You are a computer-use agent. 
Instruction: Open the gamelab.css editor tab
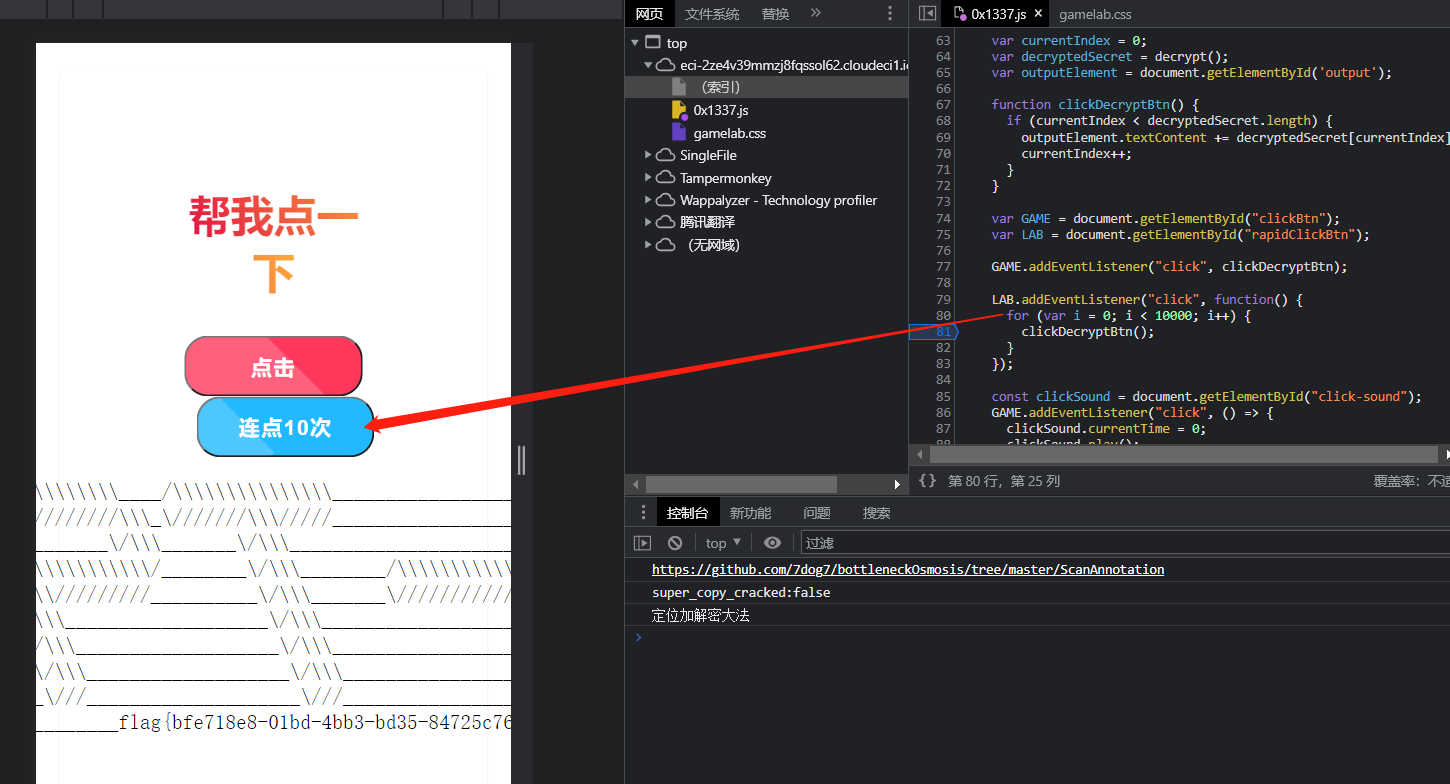1095,14
